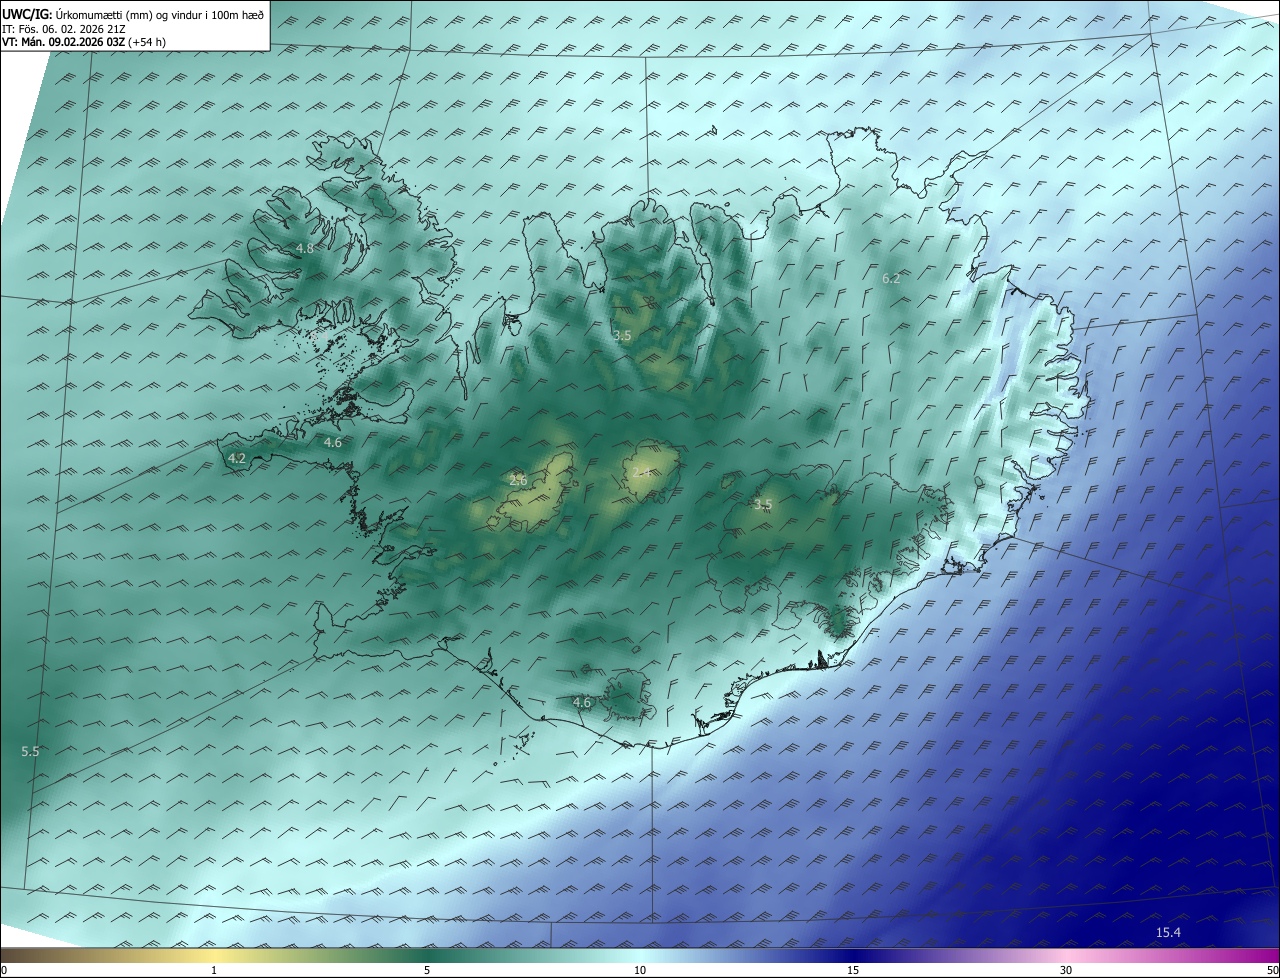Viewport: 1280px width, 978px height.
Task: Click the 4.6 value beside the 4.2 label
Action: coord(333,442)
